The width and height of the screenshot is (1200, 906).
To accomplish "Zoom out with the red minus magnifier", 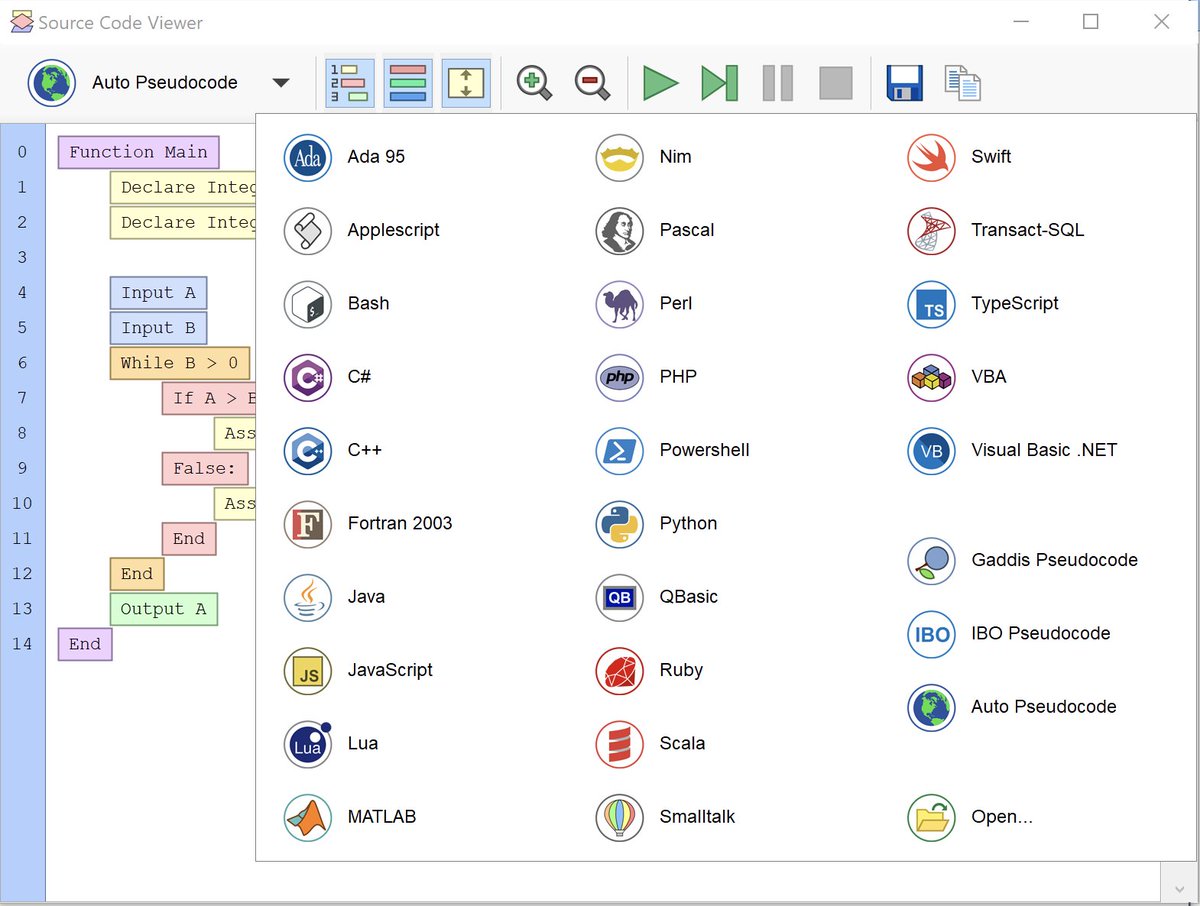I will click(592, 82).
